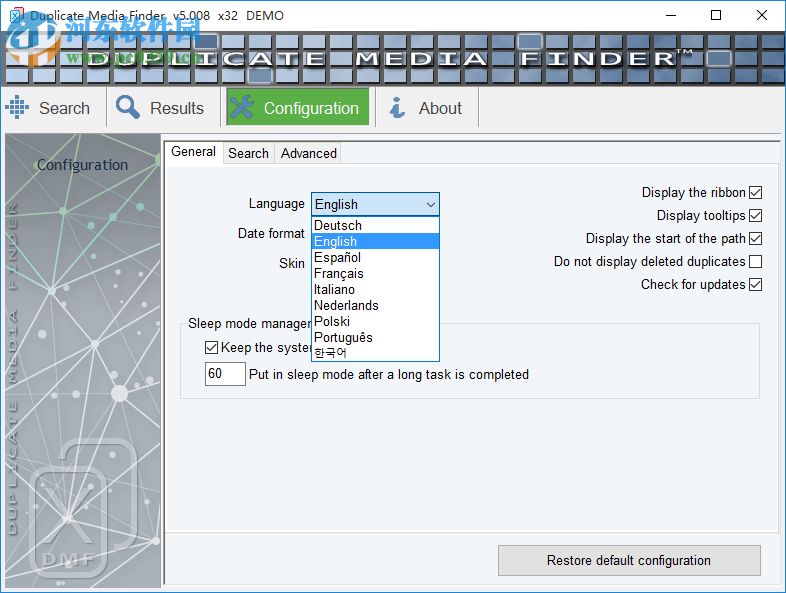This screenshot has width=786, height=593.
Task: Click the About info icon
Action: (x=398, y=107)
